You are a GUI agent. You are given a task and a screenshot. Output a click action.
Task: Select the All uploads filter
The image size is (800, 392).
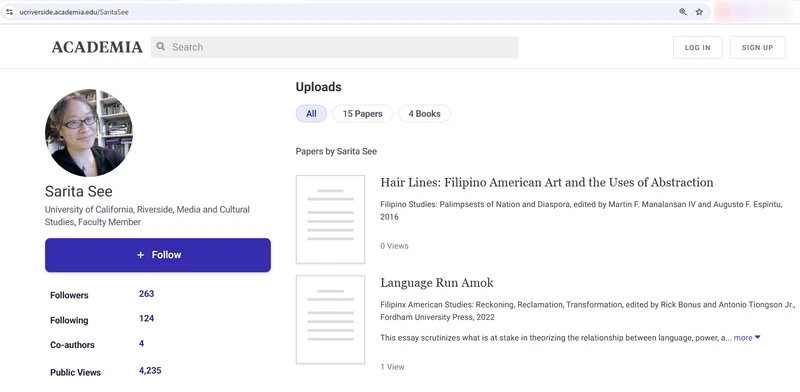pyautogui.click(x=311, y=114)
